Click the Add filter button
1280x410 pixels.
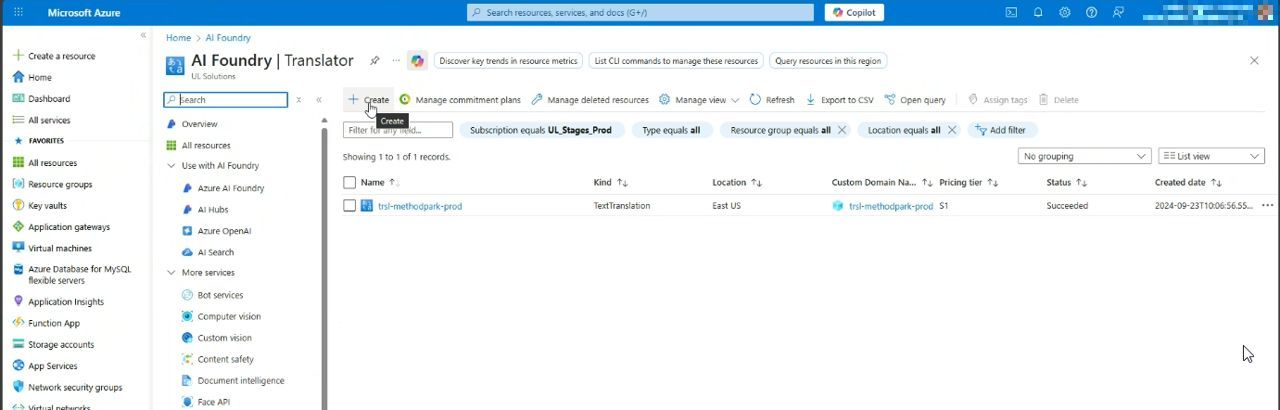pyautogui.click(x=1002, y=130)
